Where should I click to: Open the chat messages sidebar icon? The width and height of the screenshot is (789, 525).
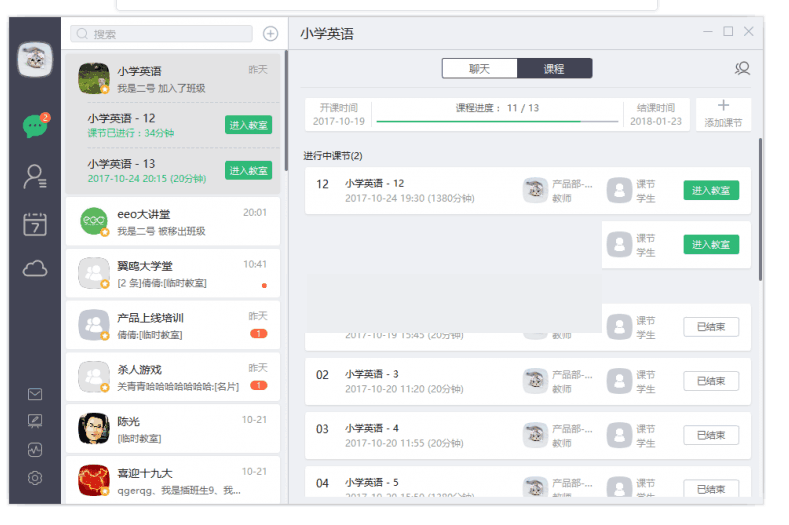pos(35,127)
